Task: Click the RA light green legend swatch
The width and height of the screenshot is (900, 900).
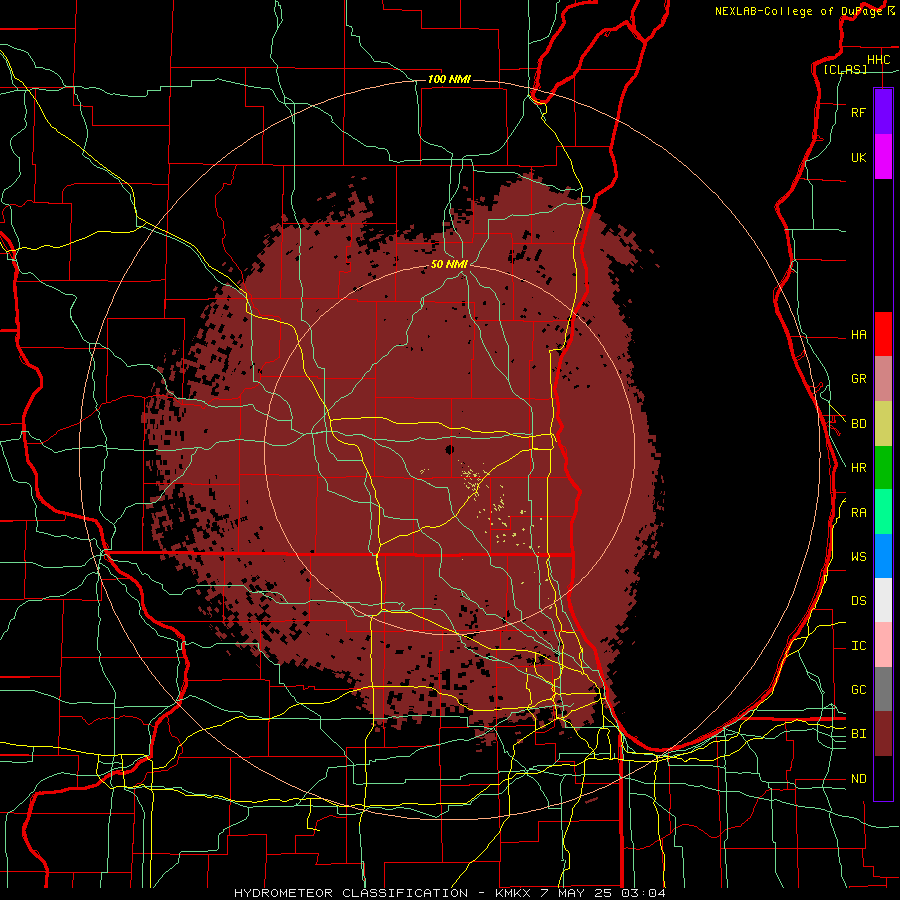Action: click(x=883, y=512)
